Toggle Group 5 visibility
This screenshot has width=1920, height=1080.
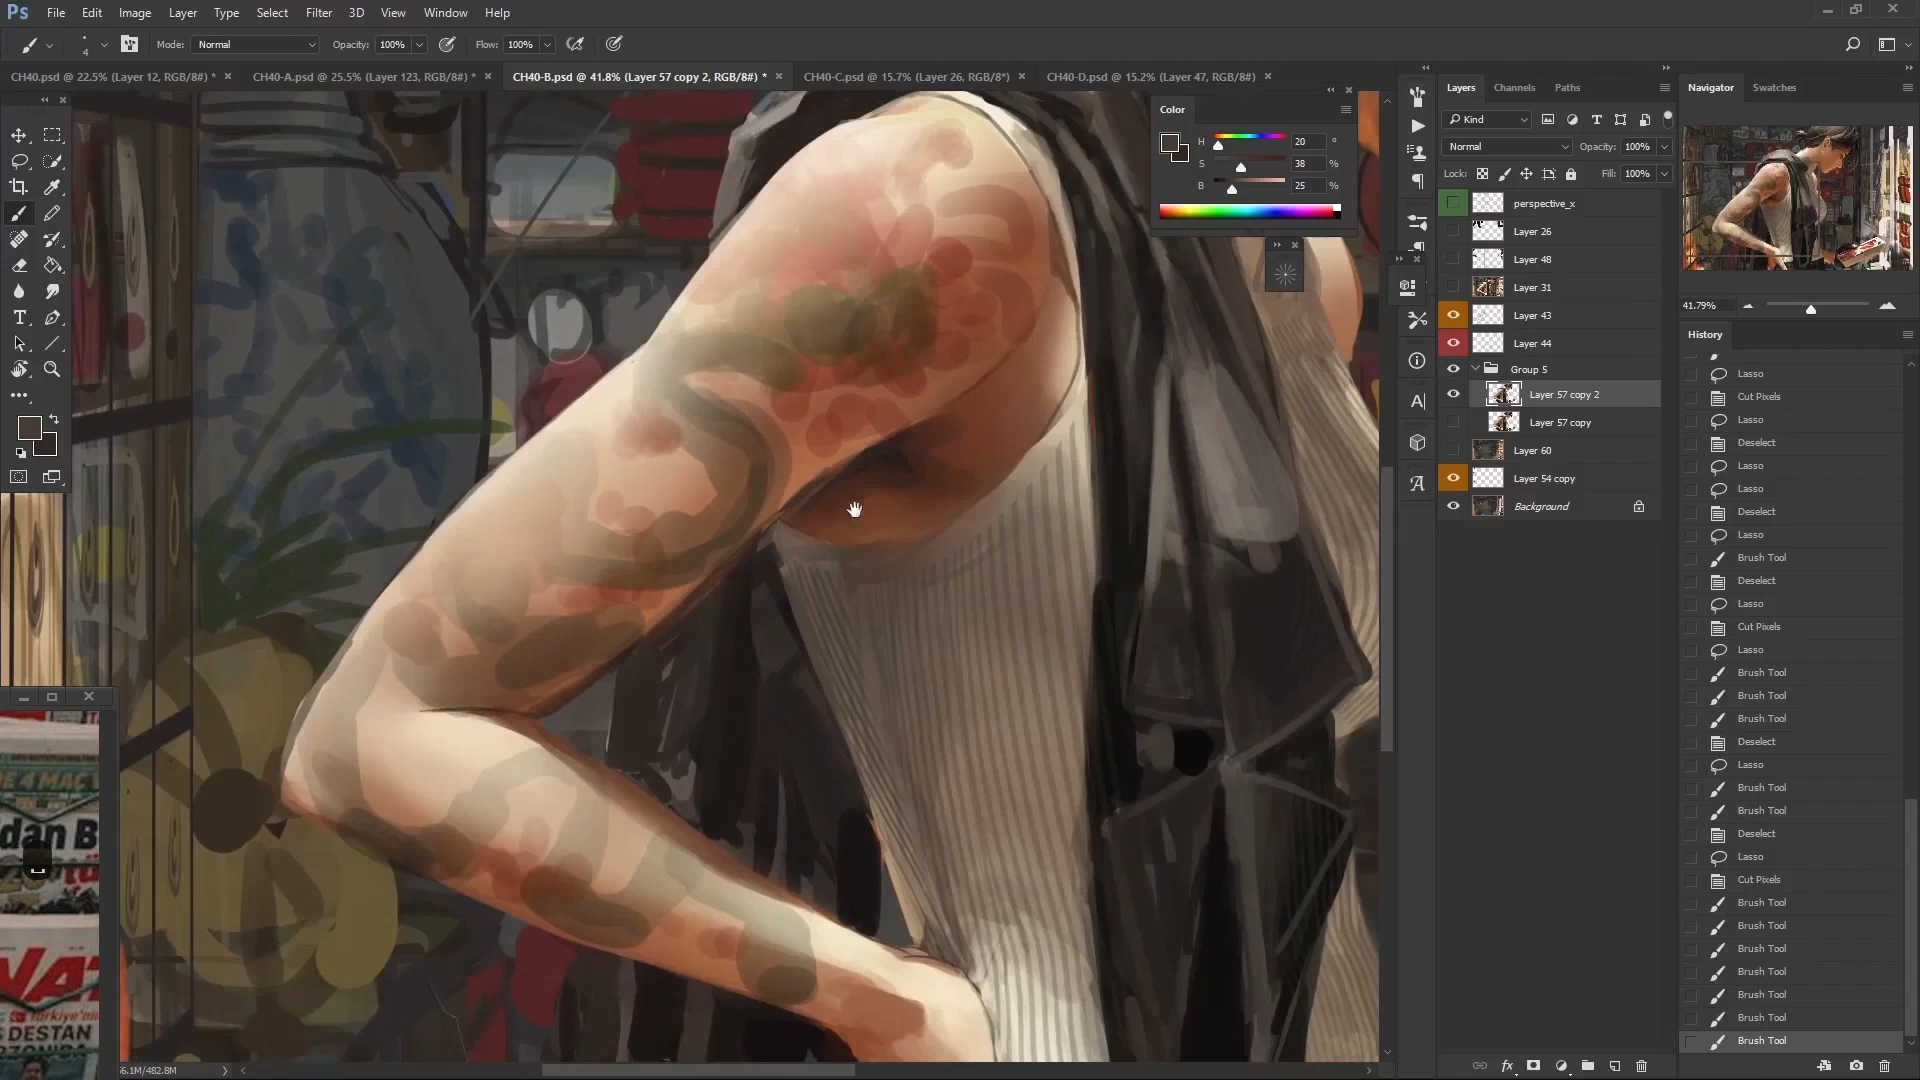point(1453,369)
